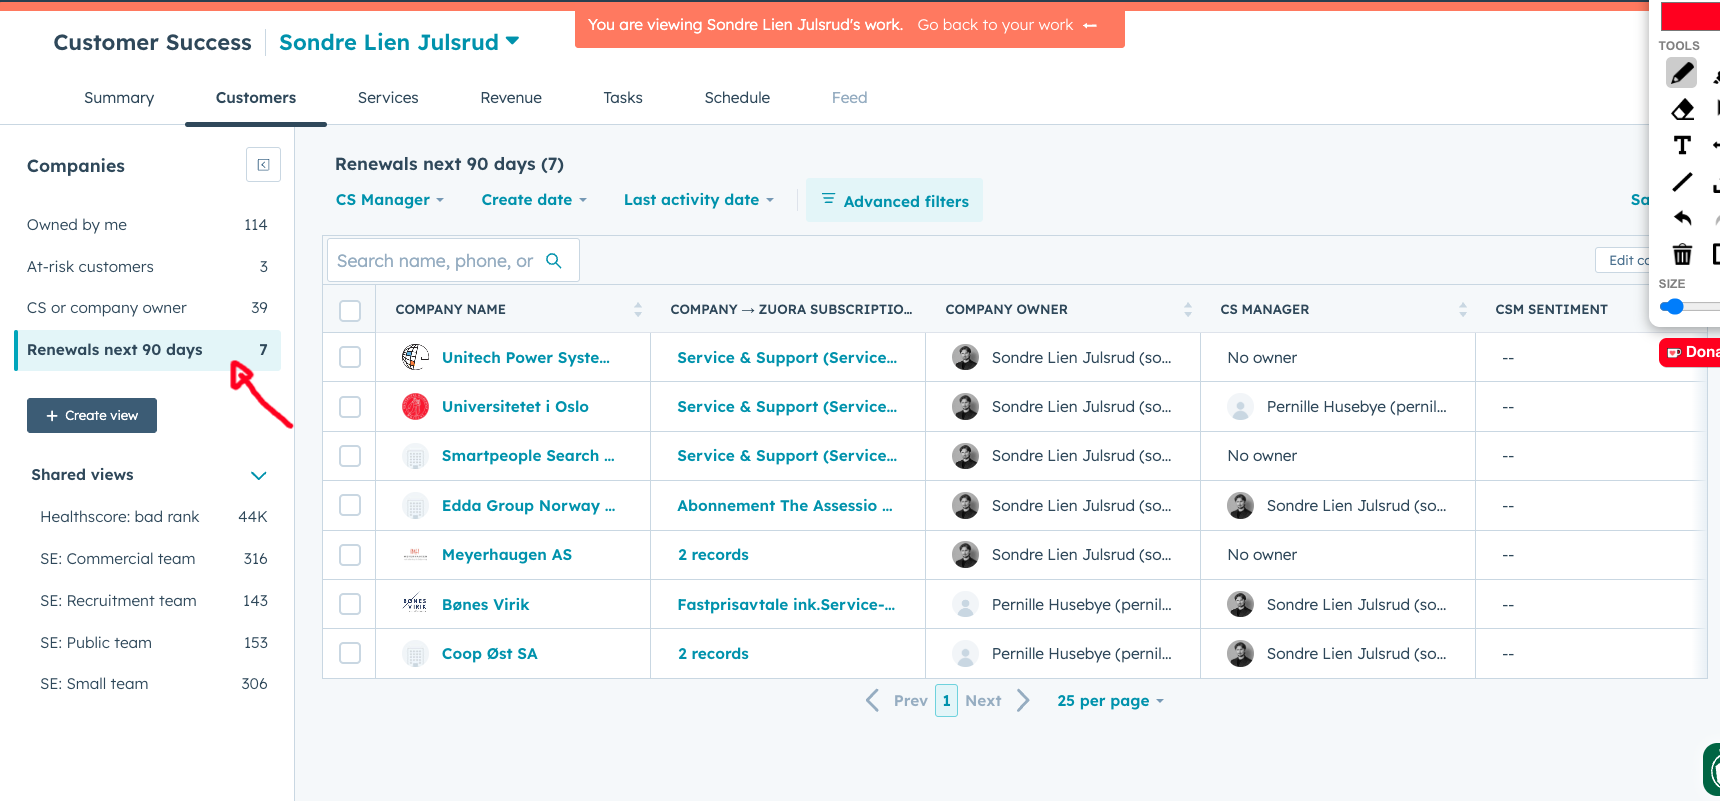Adjust the brush size slider
1720x801 pixels.
click(x=1673, y=307)
